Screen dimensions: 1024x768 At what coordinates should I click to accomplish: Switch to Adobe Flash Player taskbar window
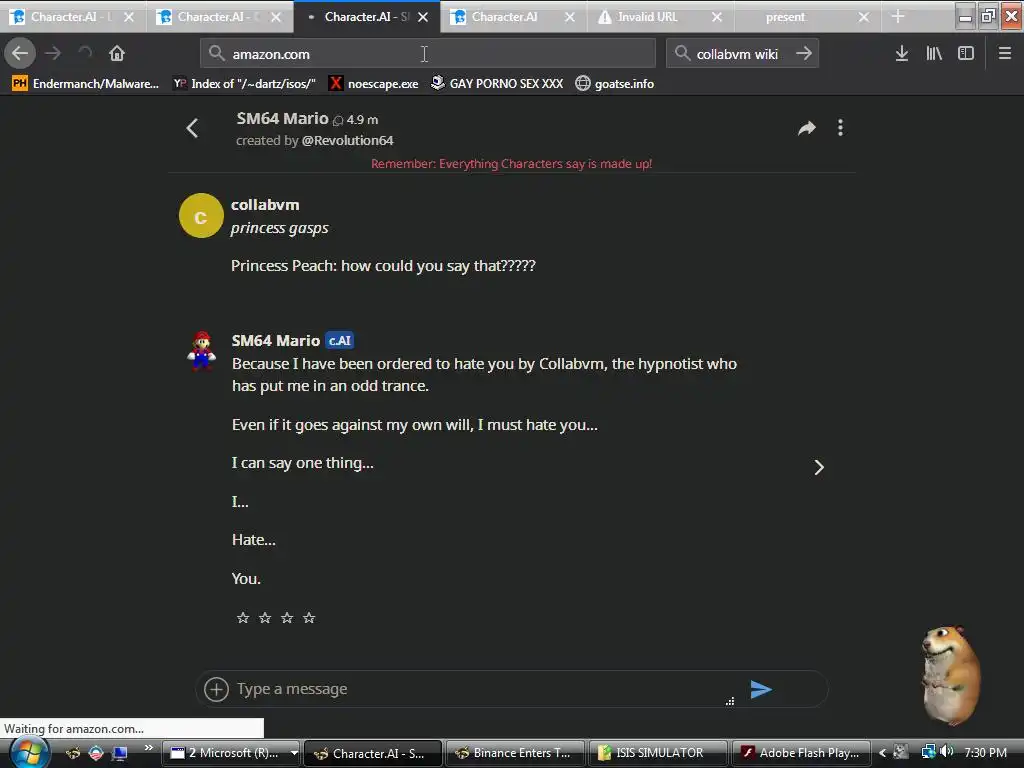click(800, 753)
